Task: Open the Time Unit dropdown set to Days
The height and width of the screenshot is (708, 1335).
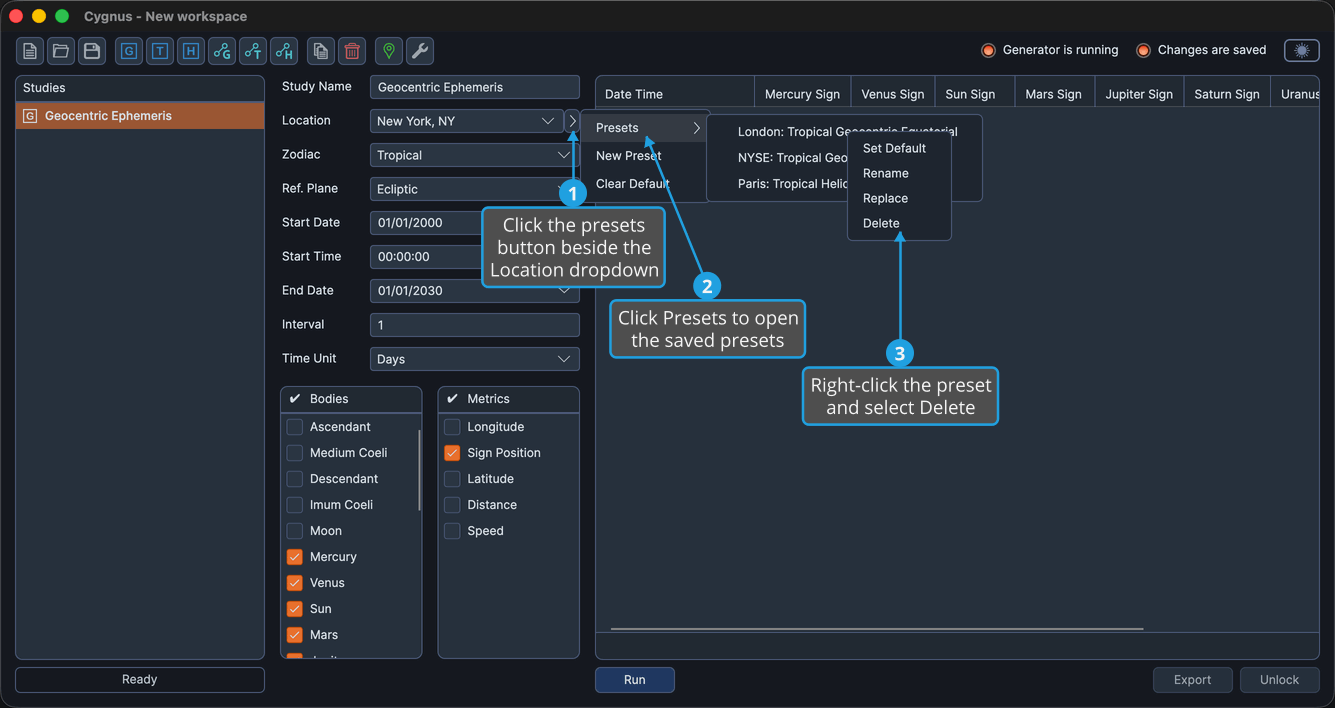Action: pos(474,359)
